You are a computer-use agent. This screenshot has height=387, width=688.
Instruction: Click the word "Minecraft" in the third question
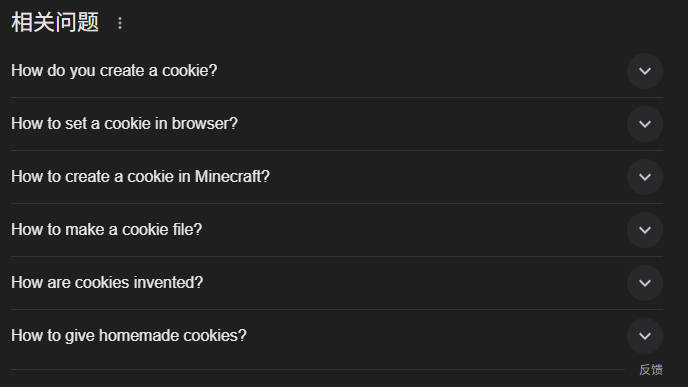coord(229,176)
